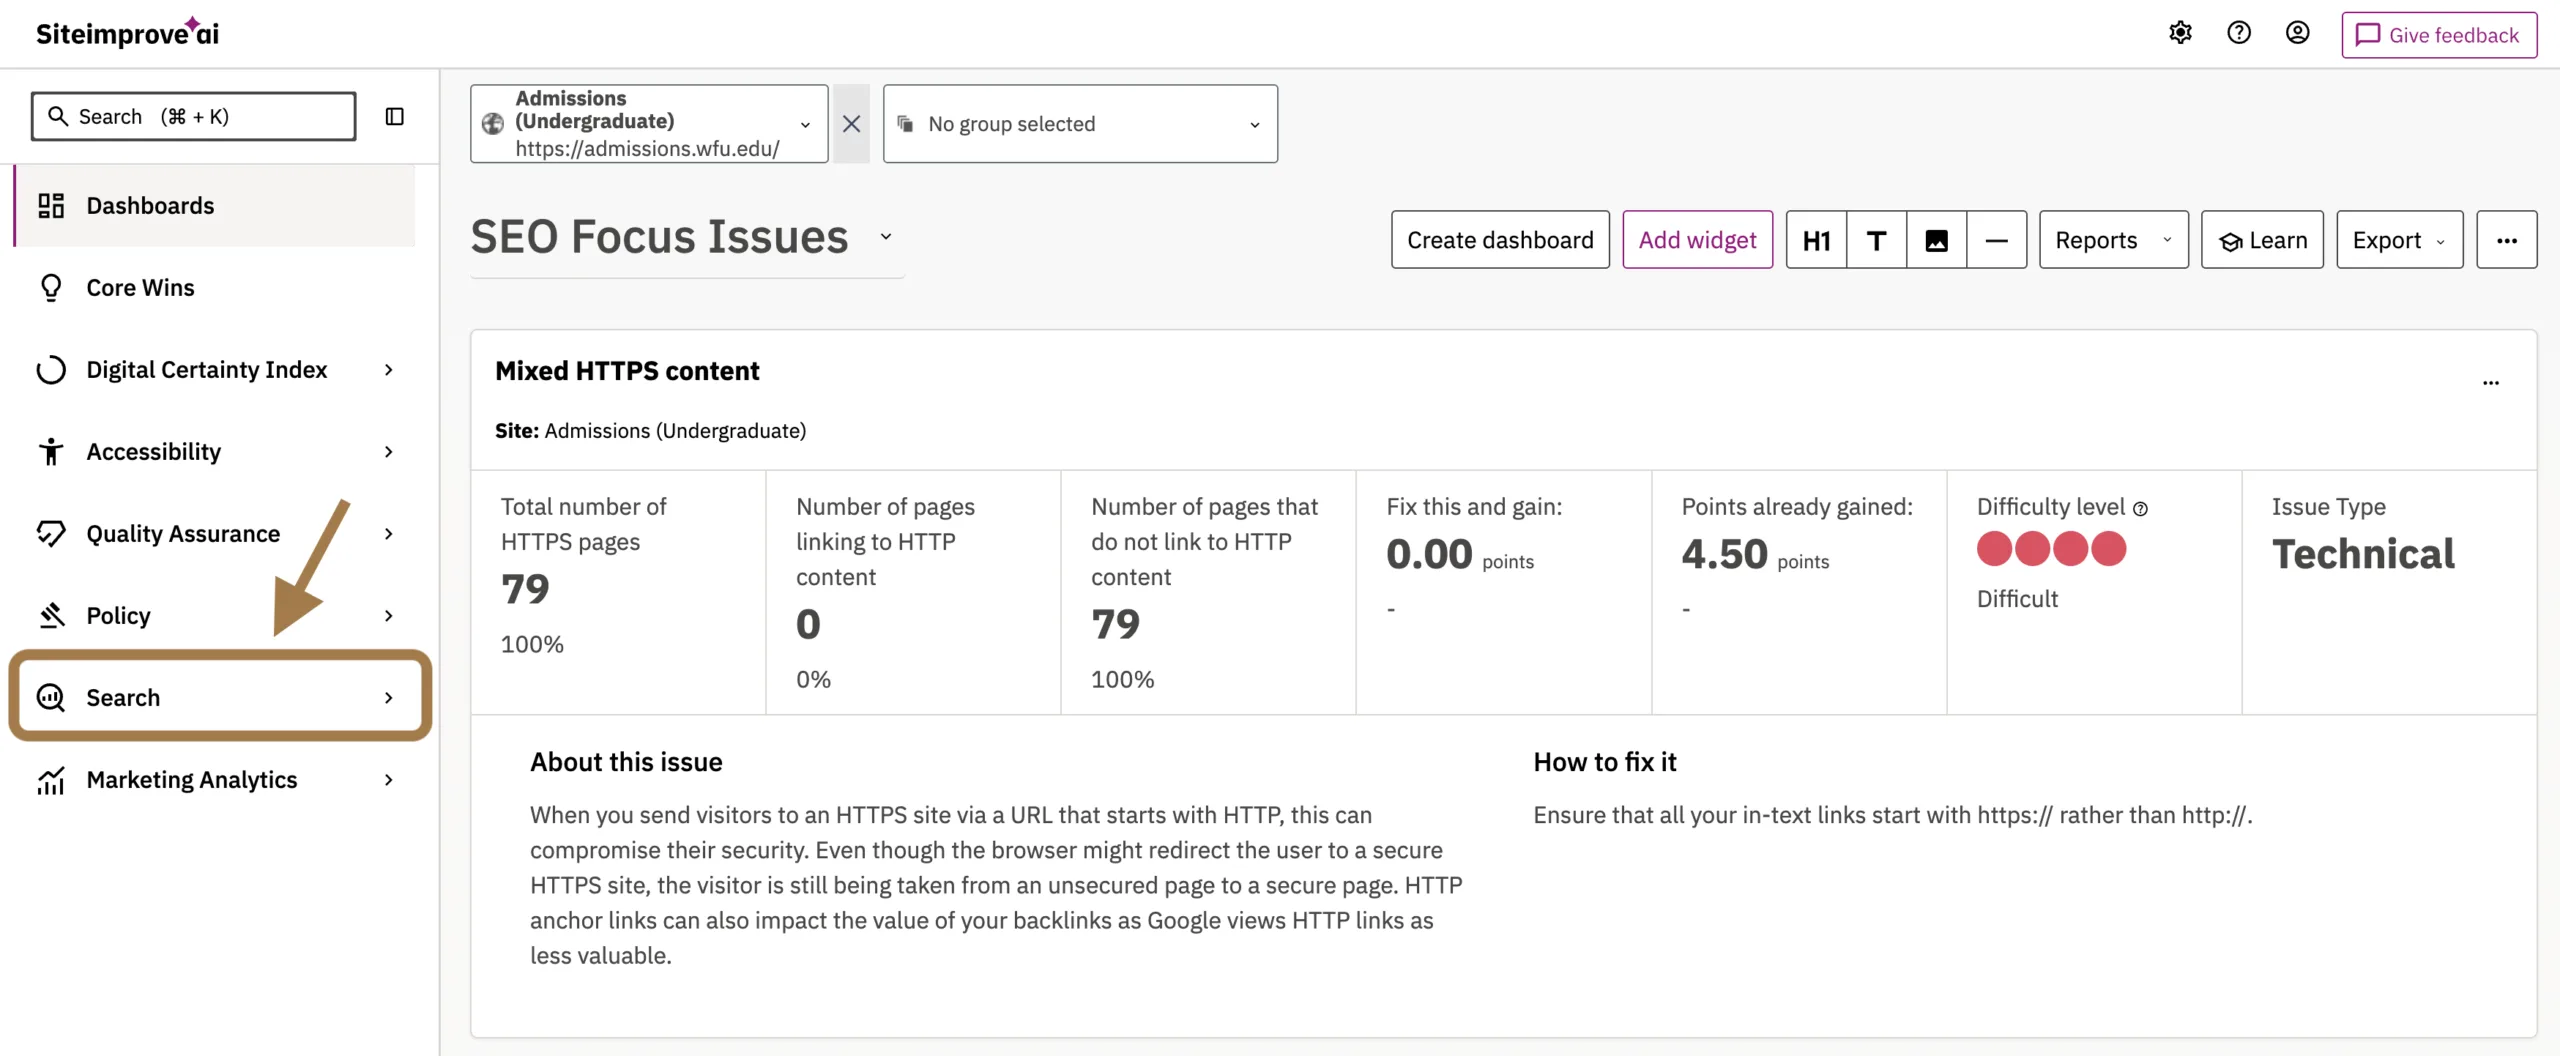Insert a text (T) widget
The width and height of the screenshot is (2560, 1056).
tap(1876, 240)
